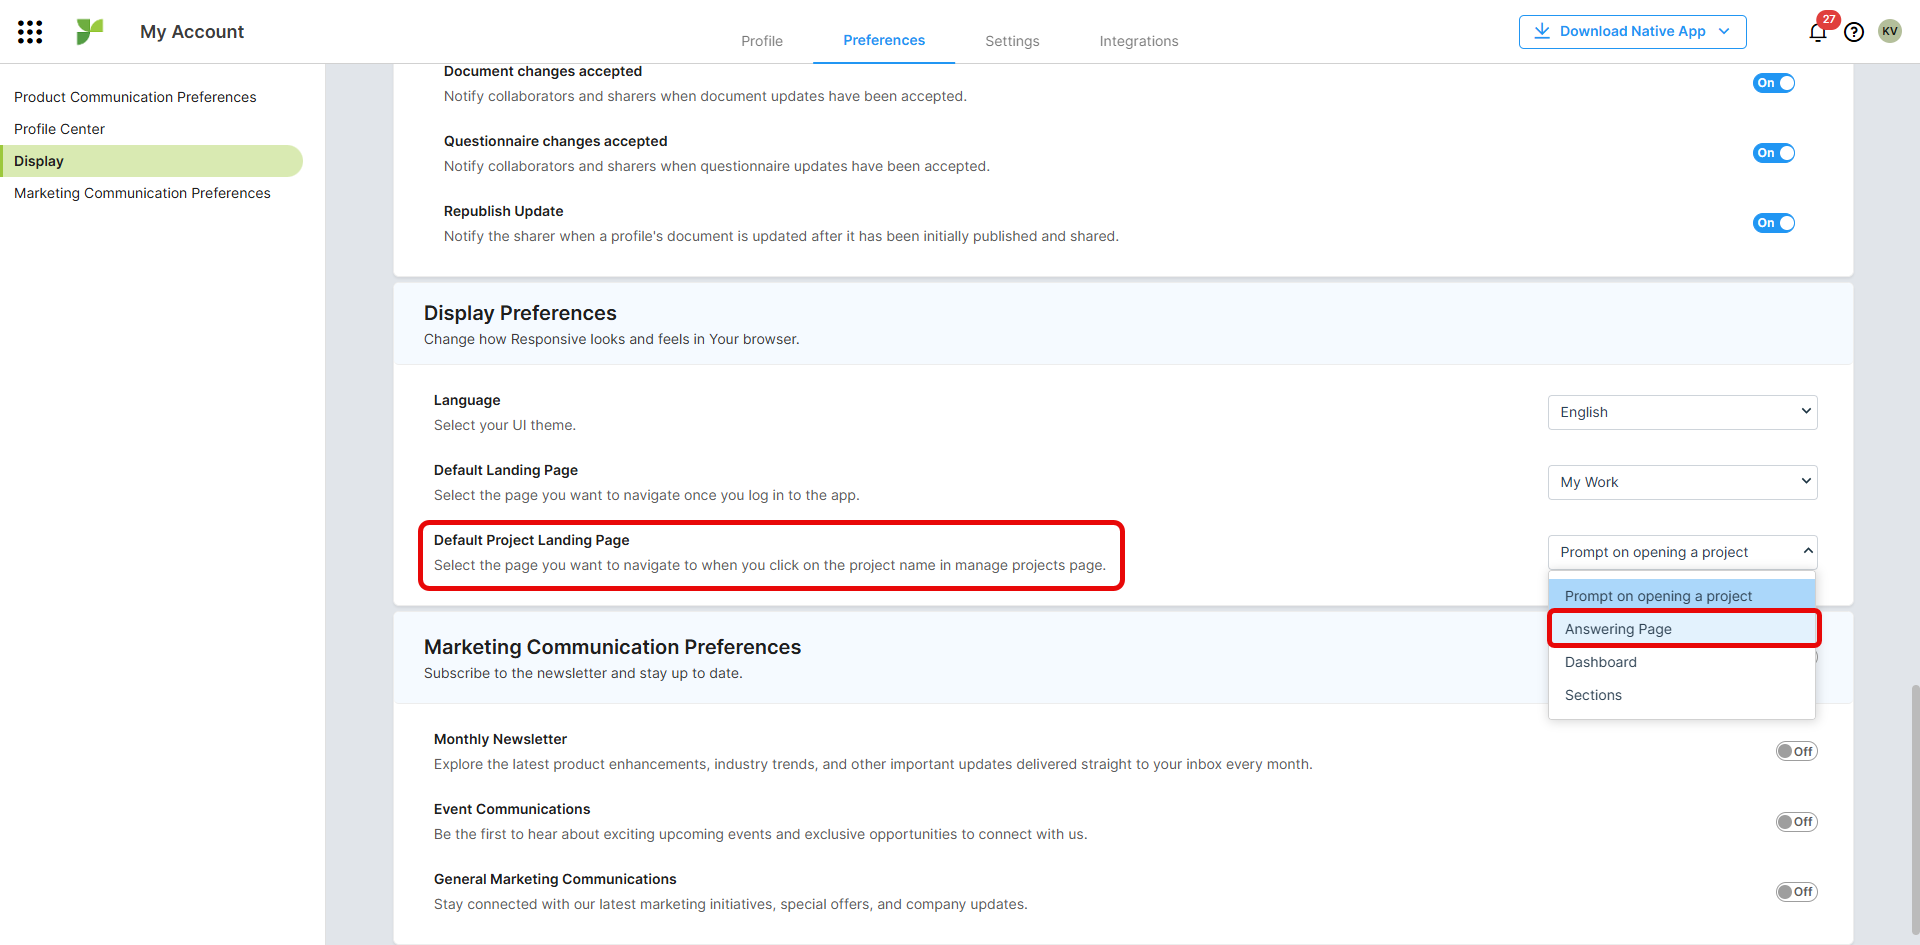This screenshot has width=1920, height=945.
Task: Switch to the Settings tab
Action: tap(1012, 41)
